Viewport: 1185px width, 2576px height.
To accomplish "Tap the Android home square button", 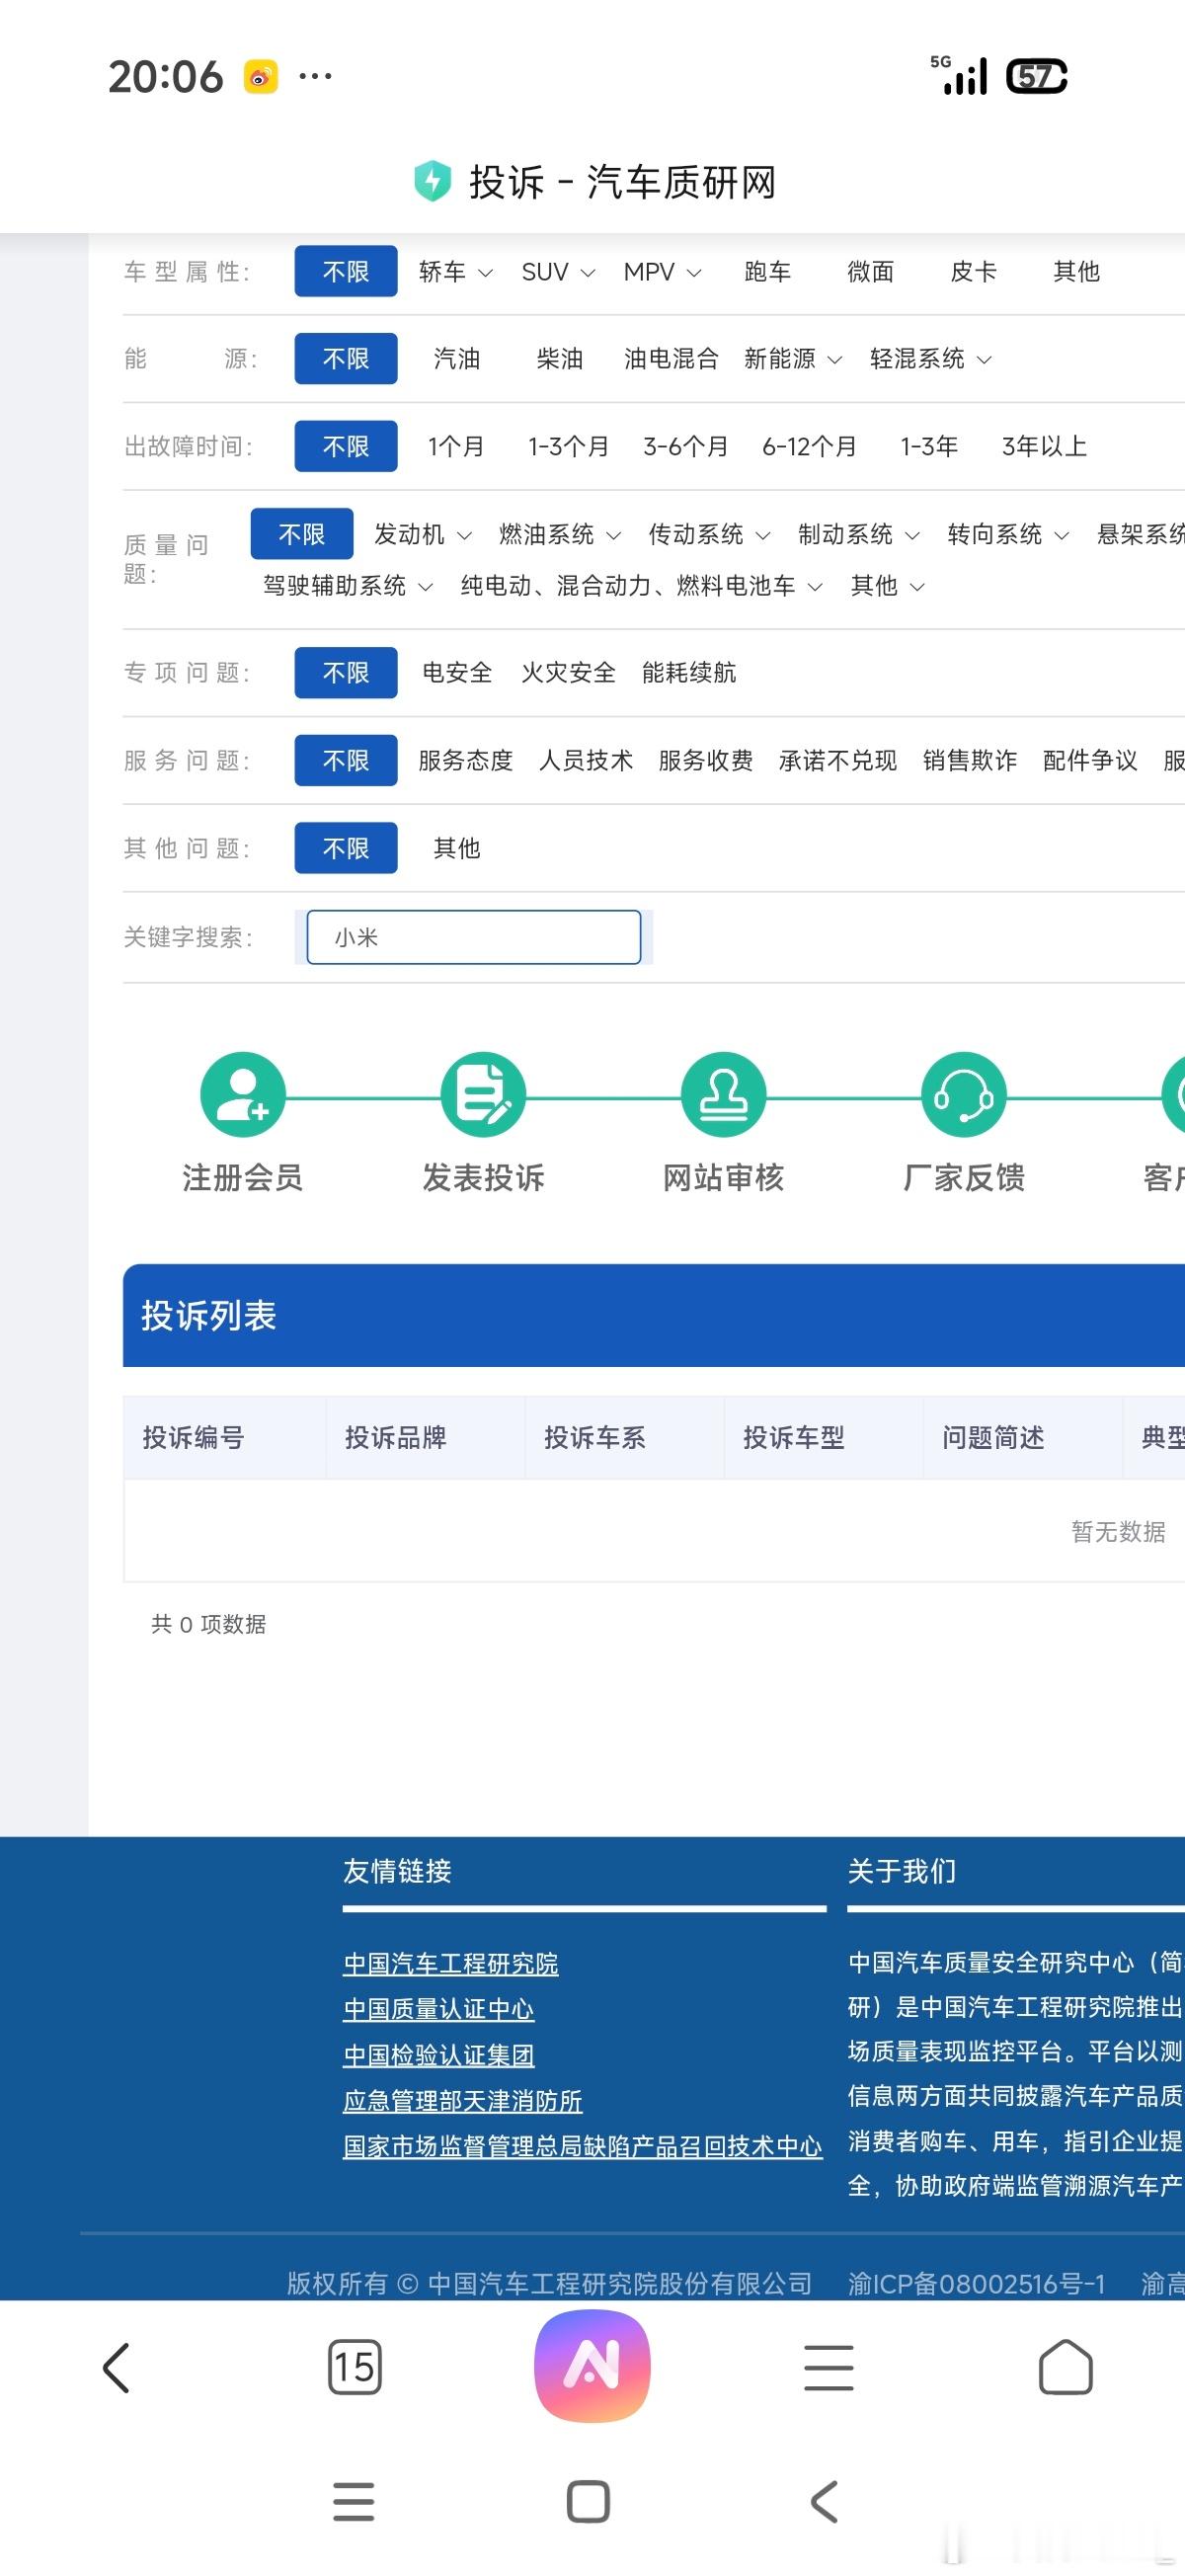I will coord(588,2502).
